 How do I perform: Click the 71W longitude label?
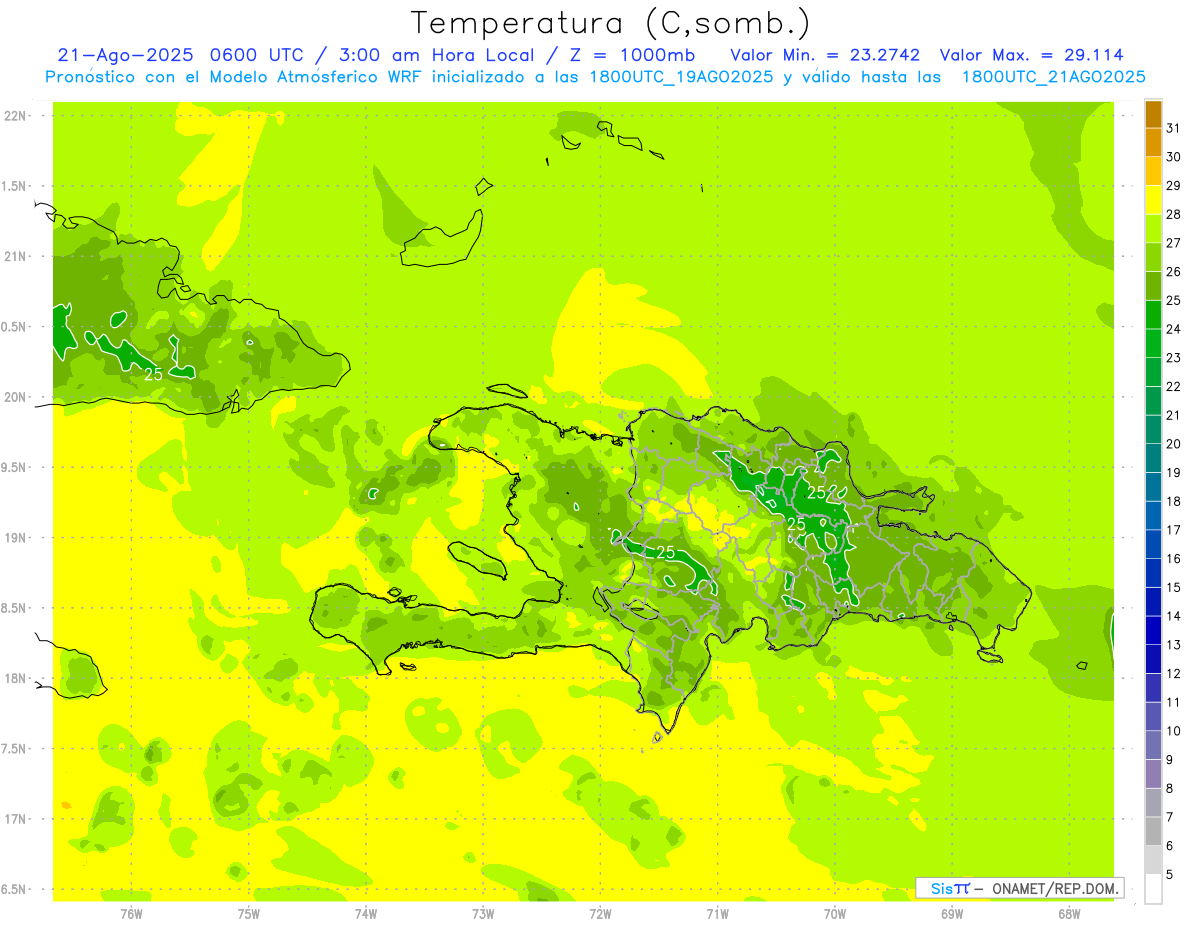pyautogui.click(x=717, y=913)
